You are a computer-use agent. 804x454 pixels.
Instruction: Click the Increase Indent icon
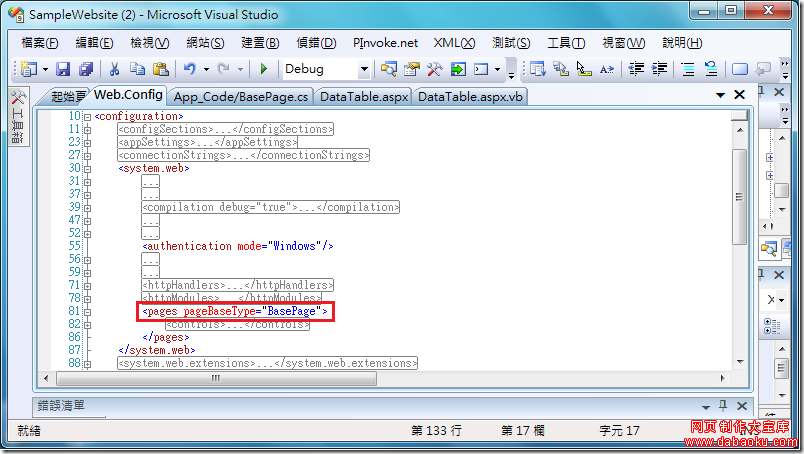[x=659, y=69]
